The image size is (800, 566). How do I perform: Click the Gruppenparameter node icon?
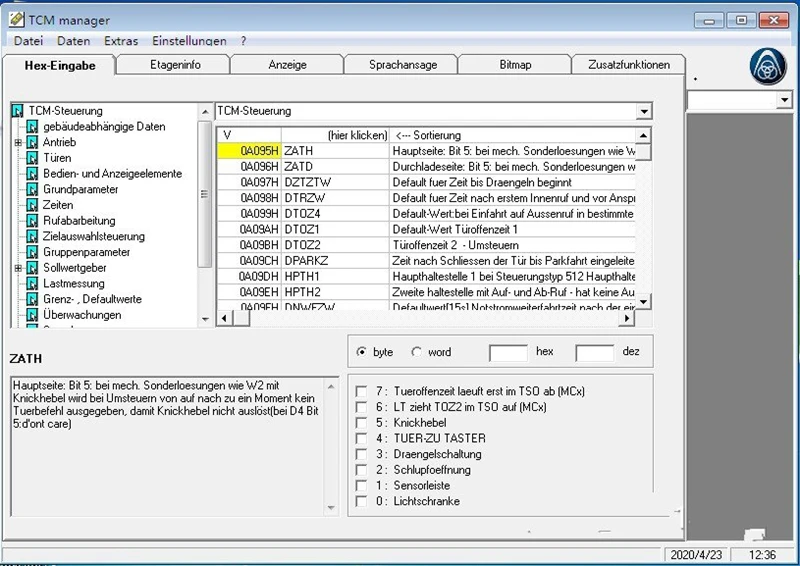click(32, 252)
